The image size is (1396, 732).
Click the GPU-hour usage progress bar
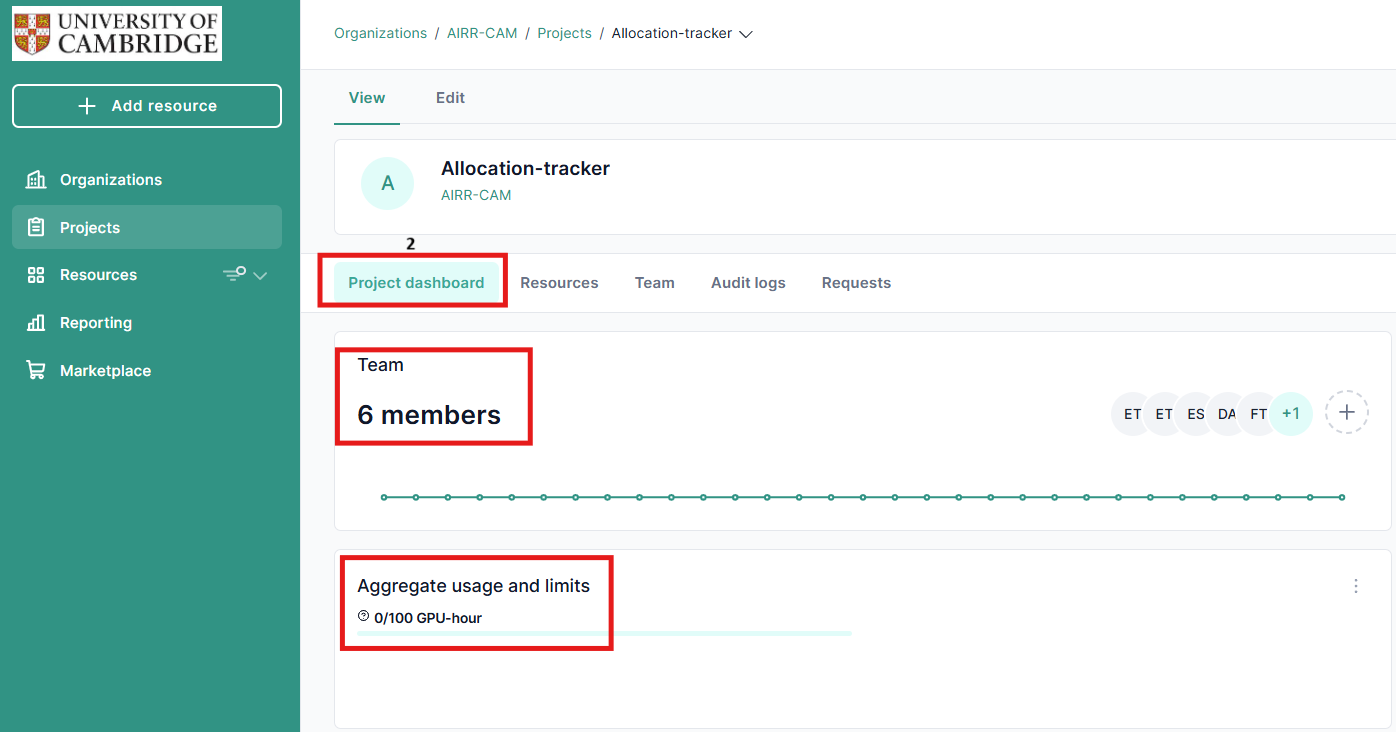click(604, 633)
